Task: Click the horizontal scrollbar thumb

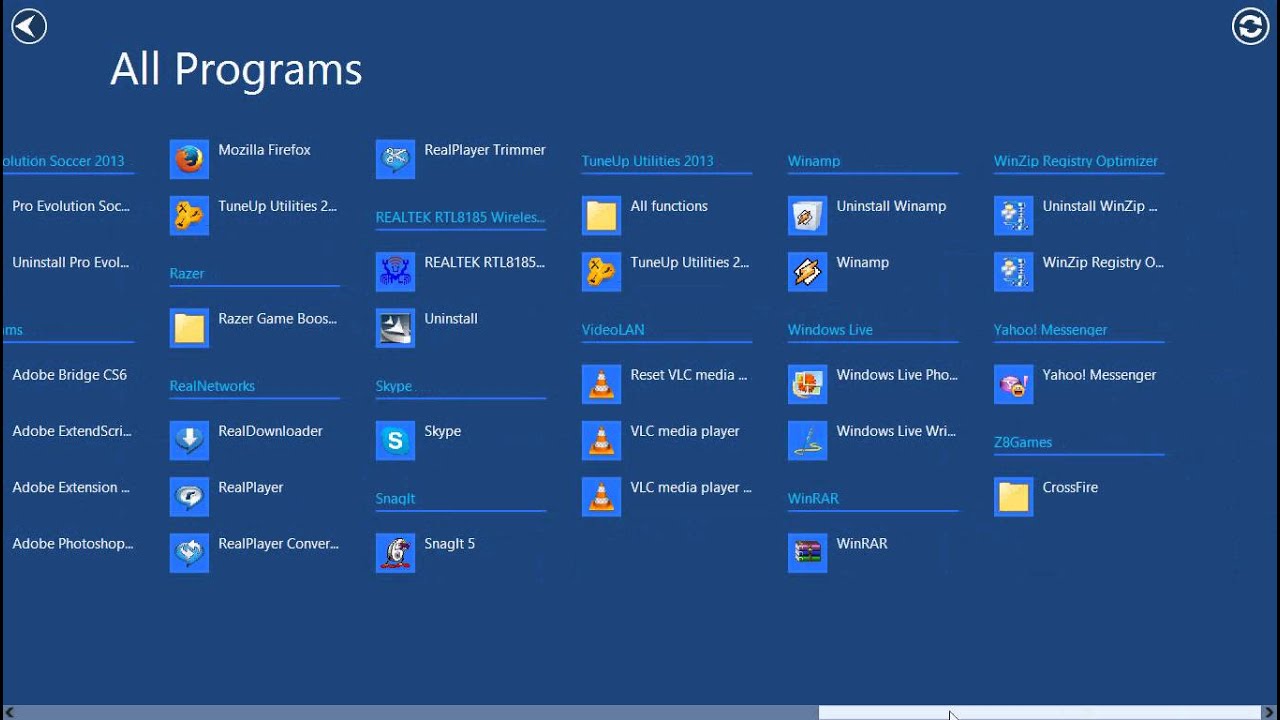Action: click(1040, 713)
